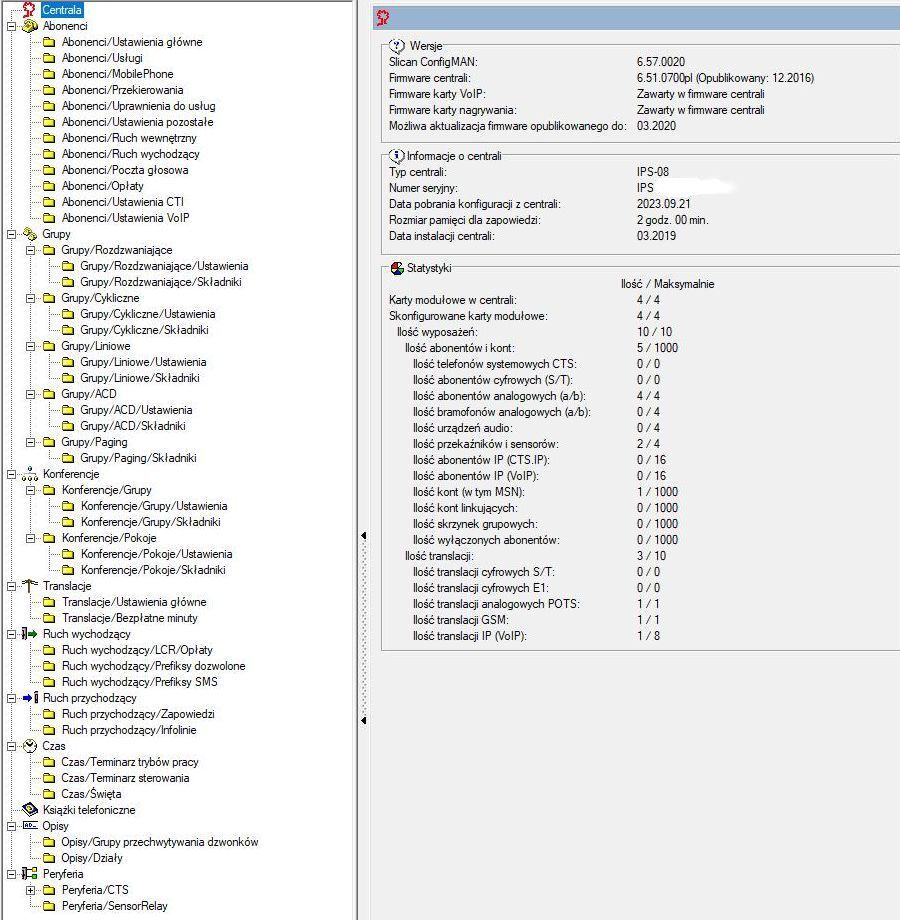This screenshot has height=920, width=900.
Task: Open Abonenci/Przekierowania
Action: click(x=123, y=90)
